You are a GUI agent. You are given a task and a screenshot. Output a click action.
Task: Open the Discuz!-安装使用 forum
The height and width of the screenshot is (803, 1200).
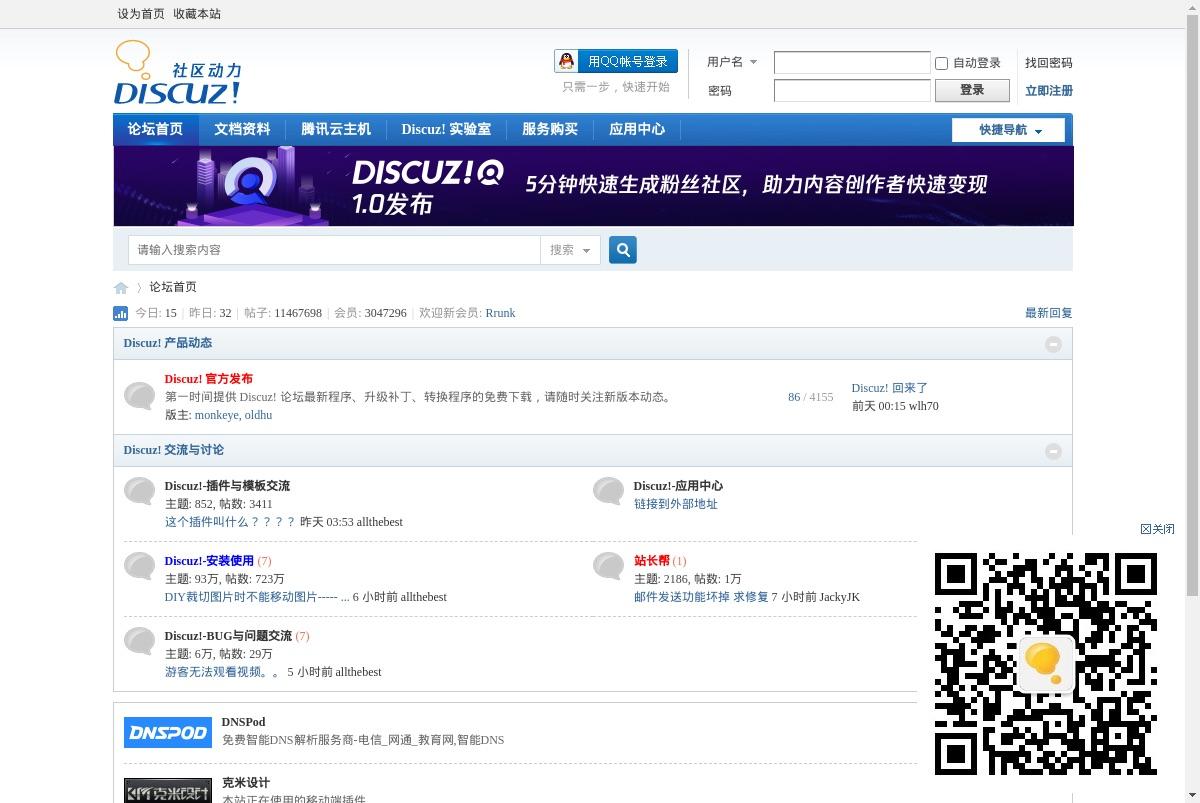209,561
